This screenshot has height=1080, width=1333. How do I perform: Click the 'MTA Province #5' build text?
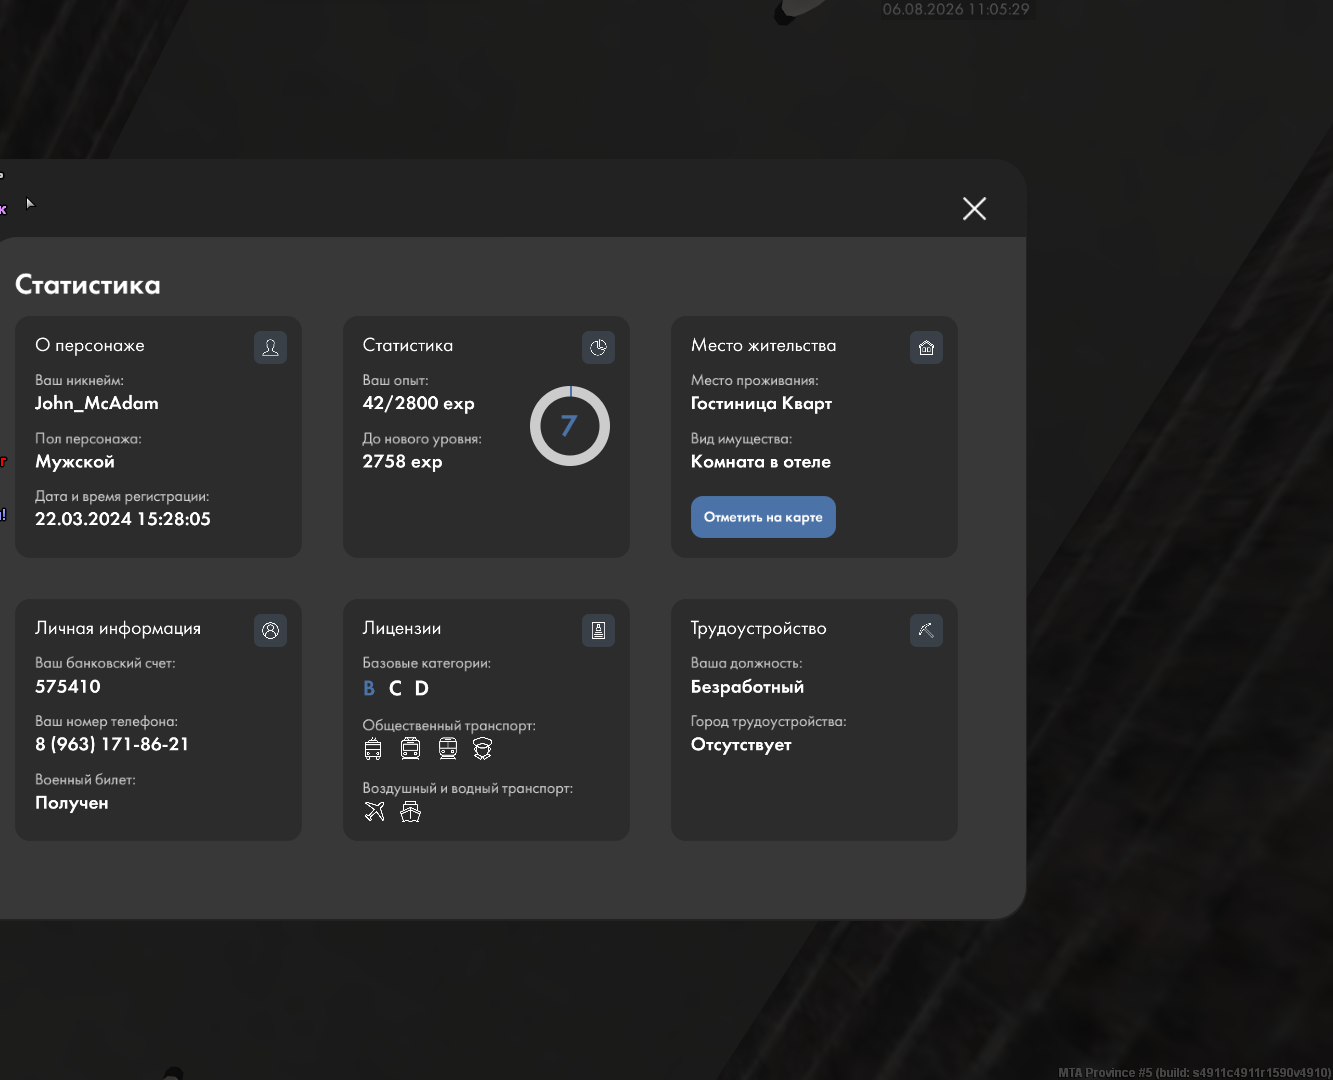click(1194, 1072)
